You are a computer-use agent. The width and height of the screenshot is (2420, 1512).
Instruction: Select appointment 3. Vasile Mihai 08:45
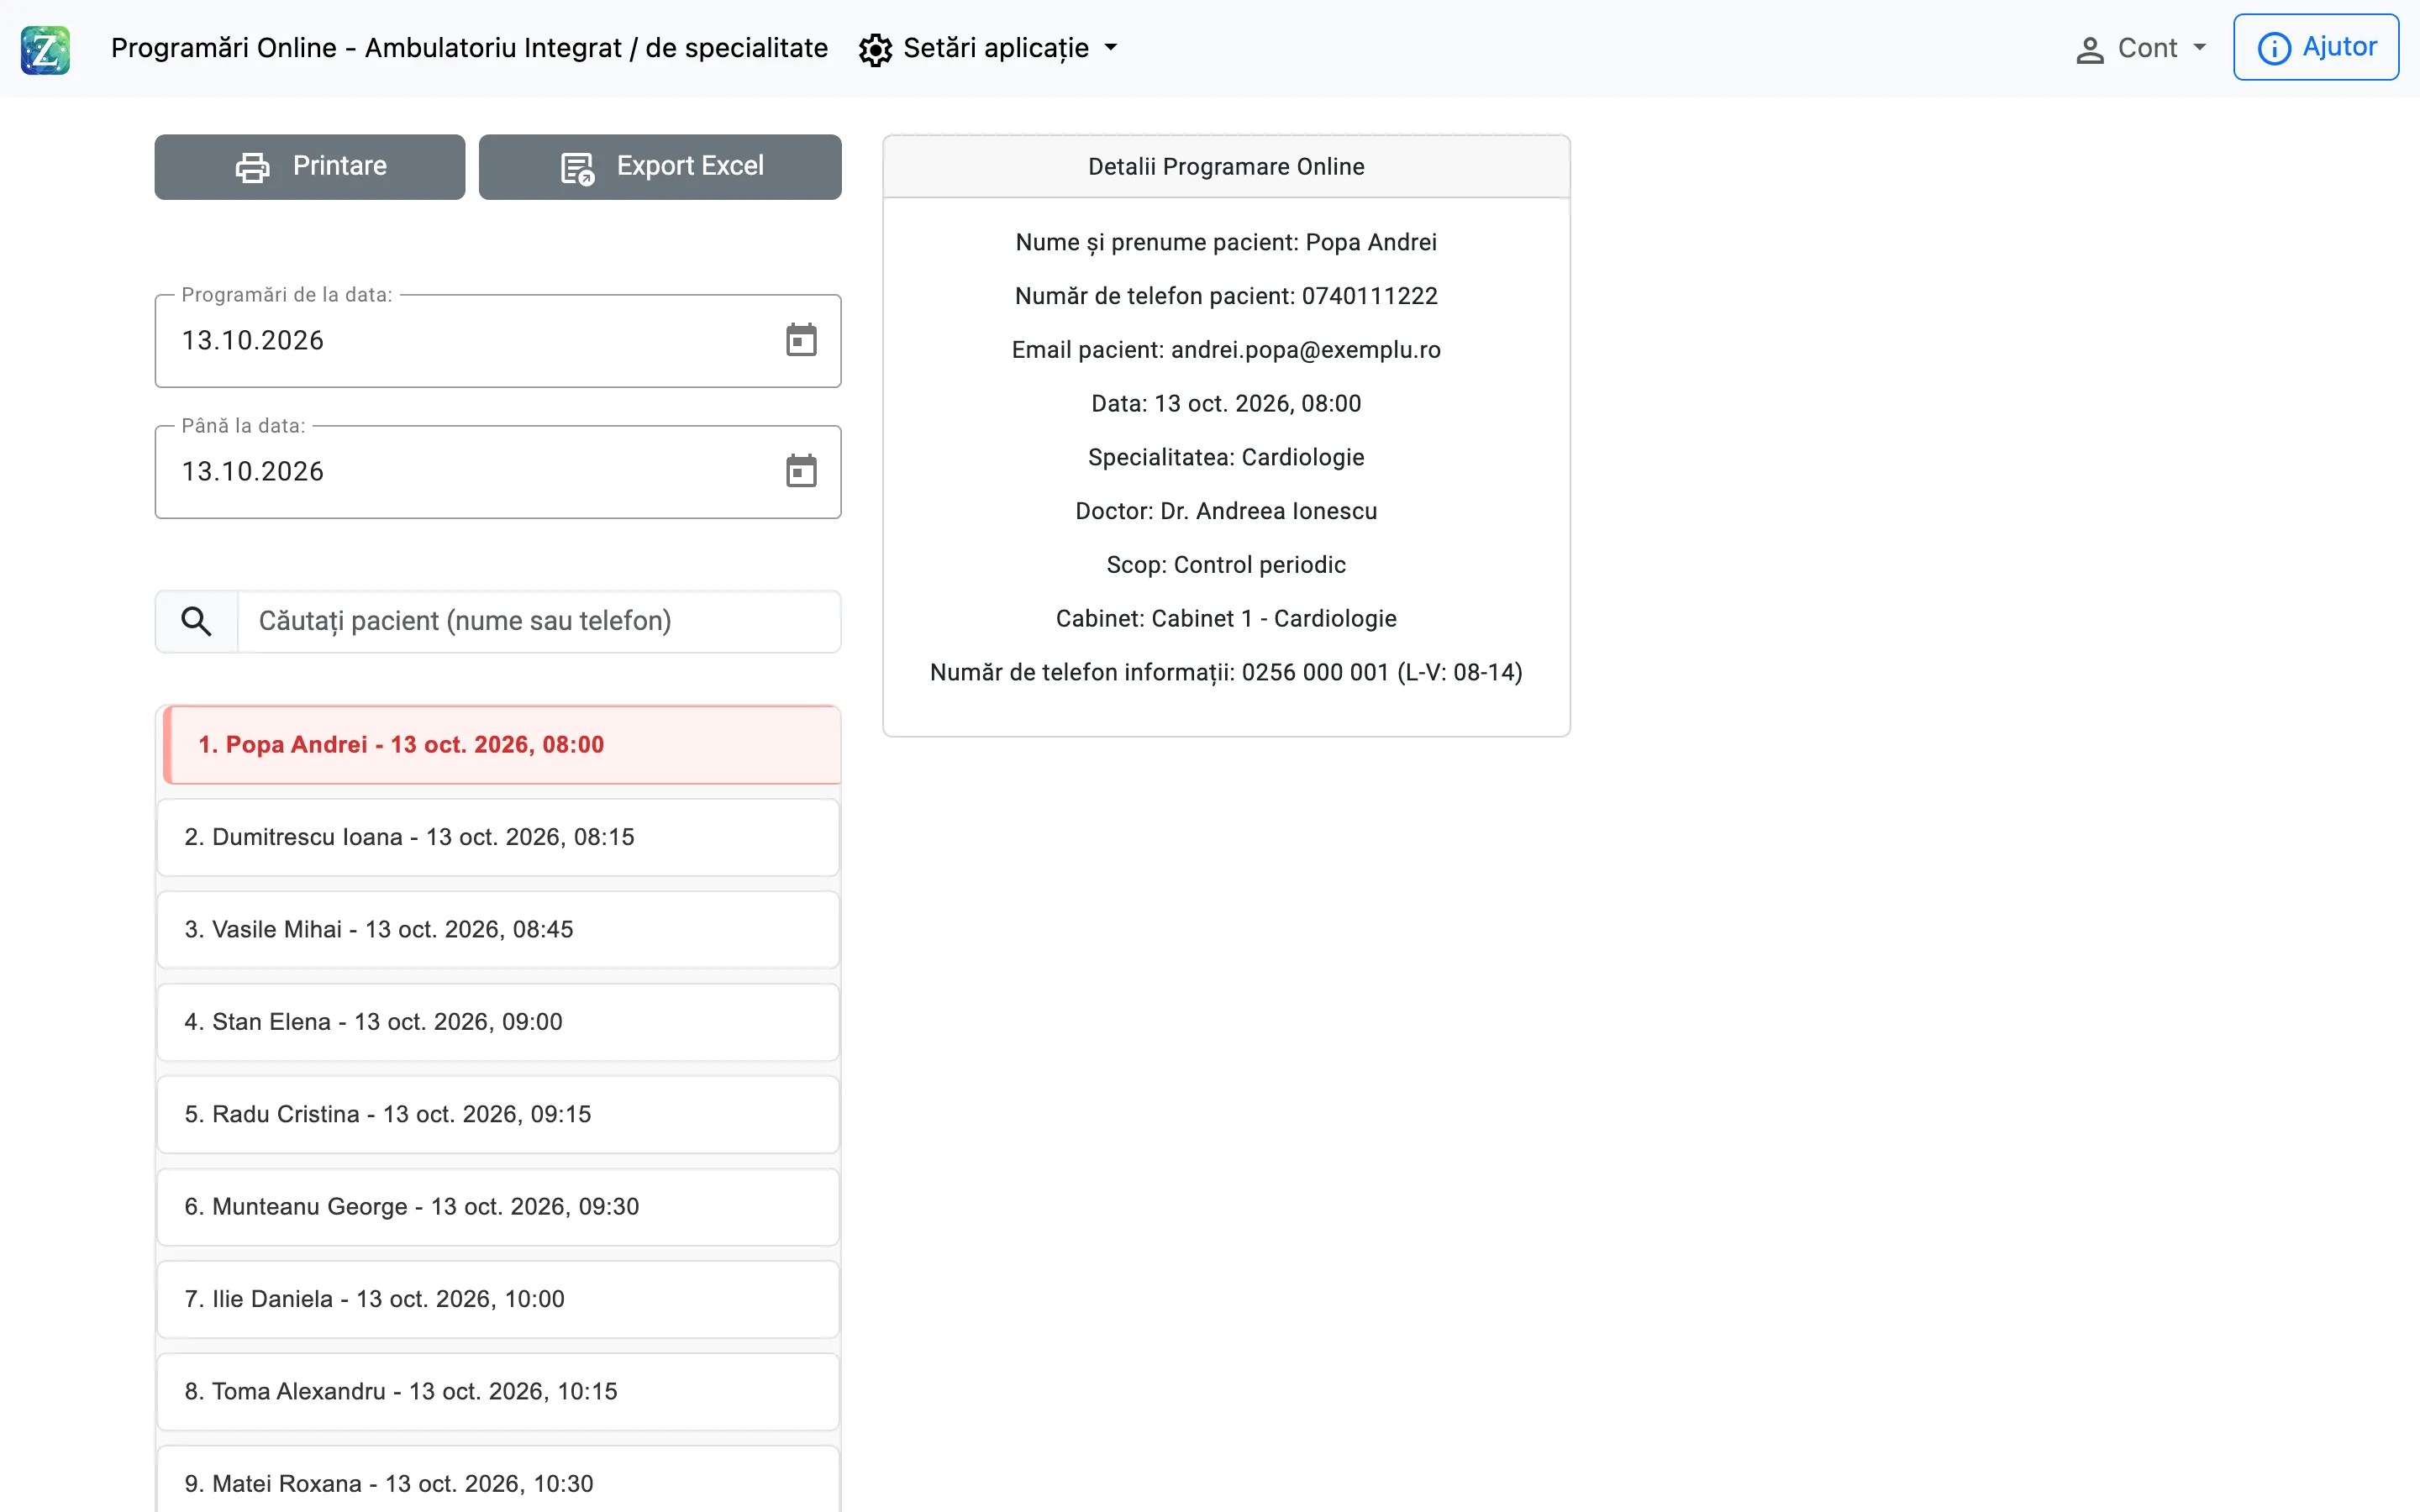498,930
